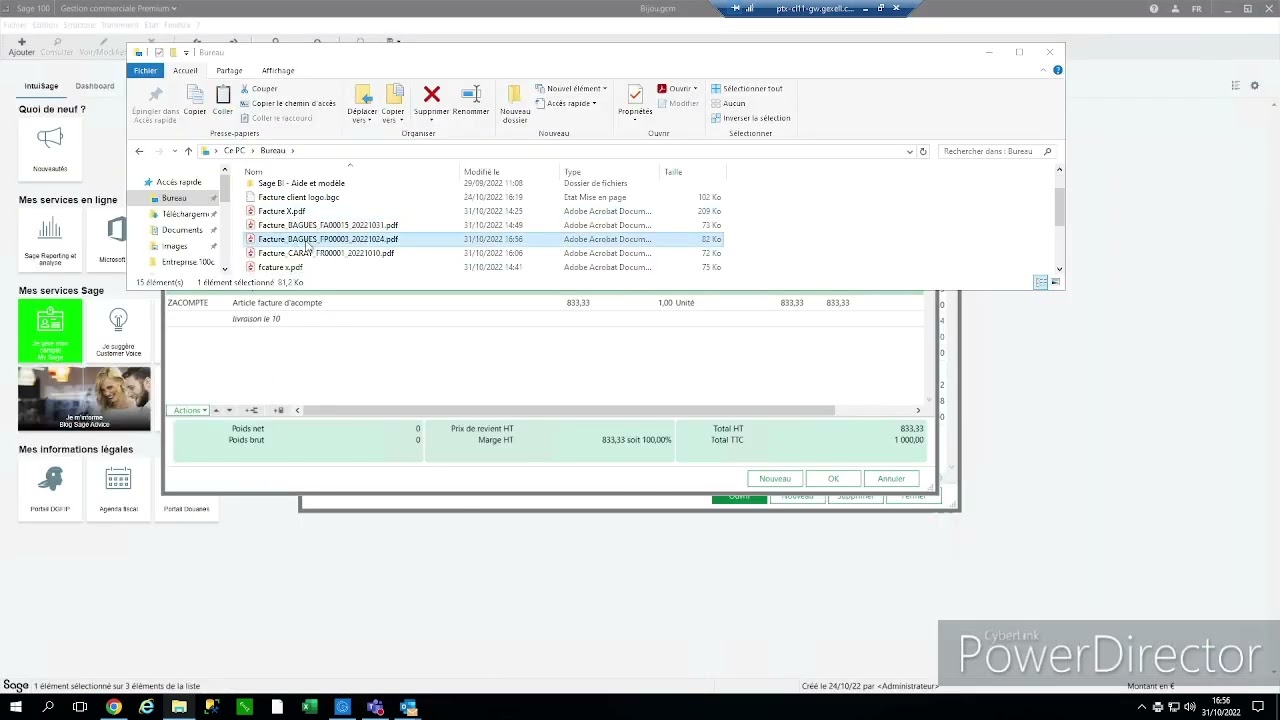Image resolution: width=1280 pixels, height=720 pixels.
Task: Click the Nouveau button in Sage document
Action: click(x=775, y=479)
